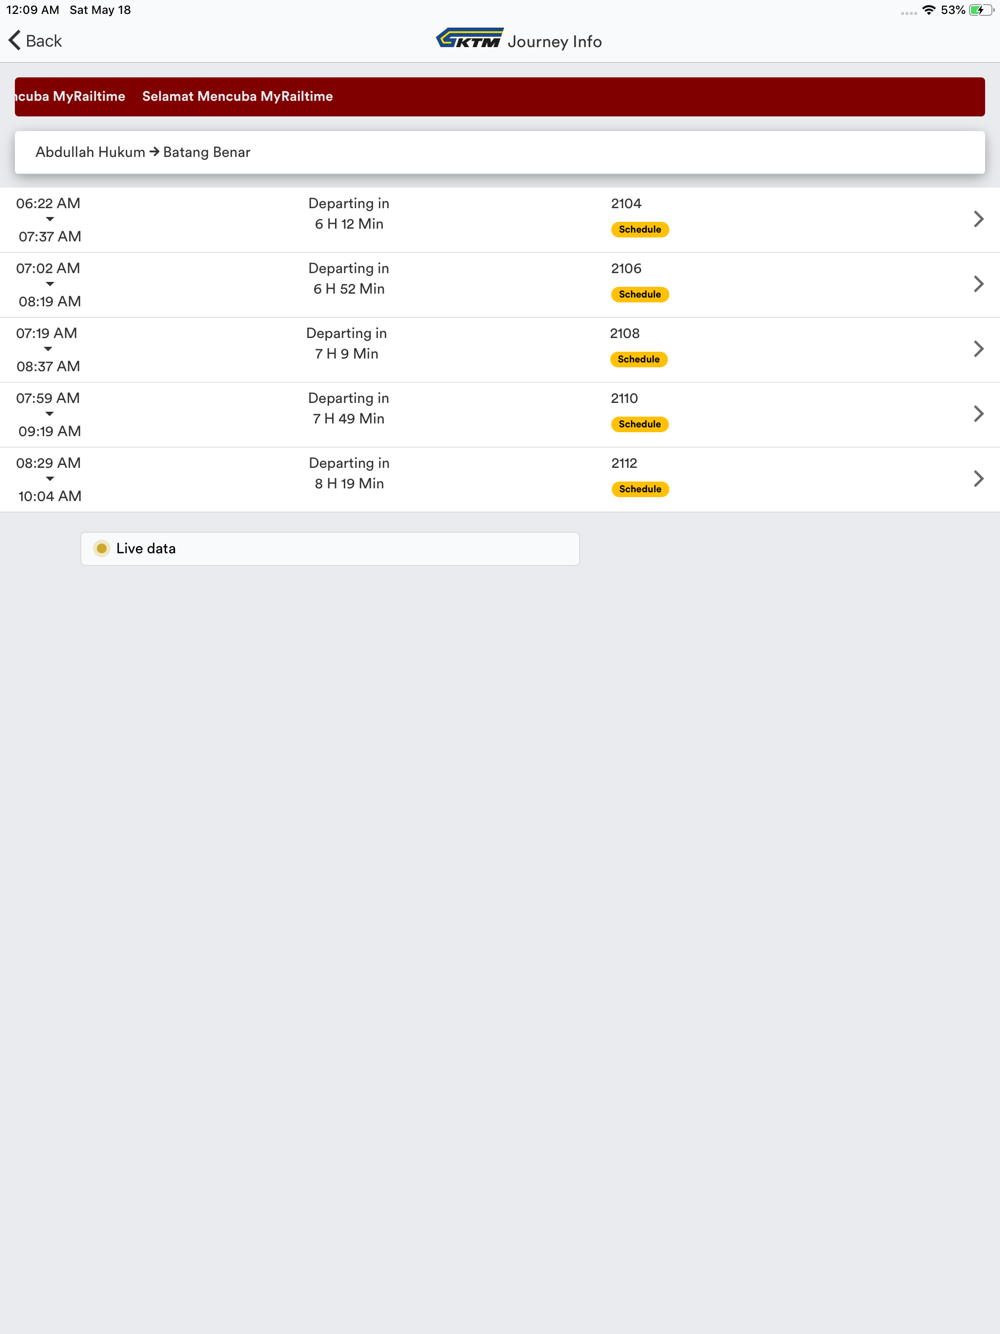The height and width of the screenshot is (1334, 1000).
Task: Tap the Wi-Fi status icon
Action: pyautogui.click(x=929, y=10)
